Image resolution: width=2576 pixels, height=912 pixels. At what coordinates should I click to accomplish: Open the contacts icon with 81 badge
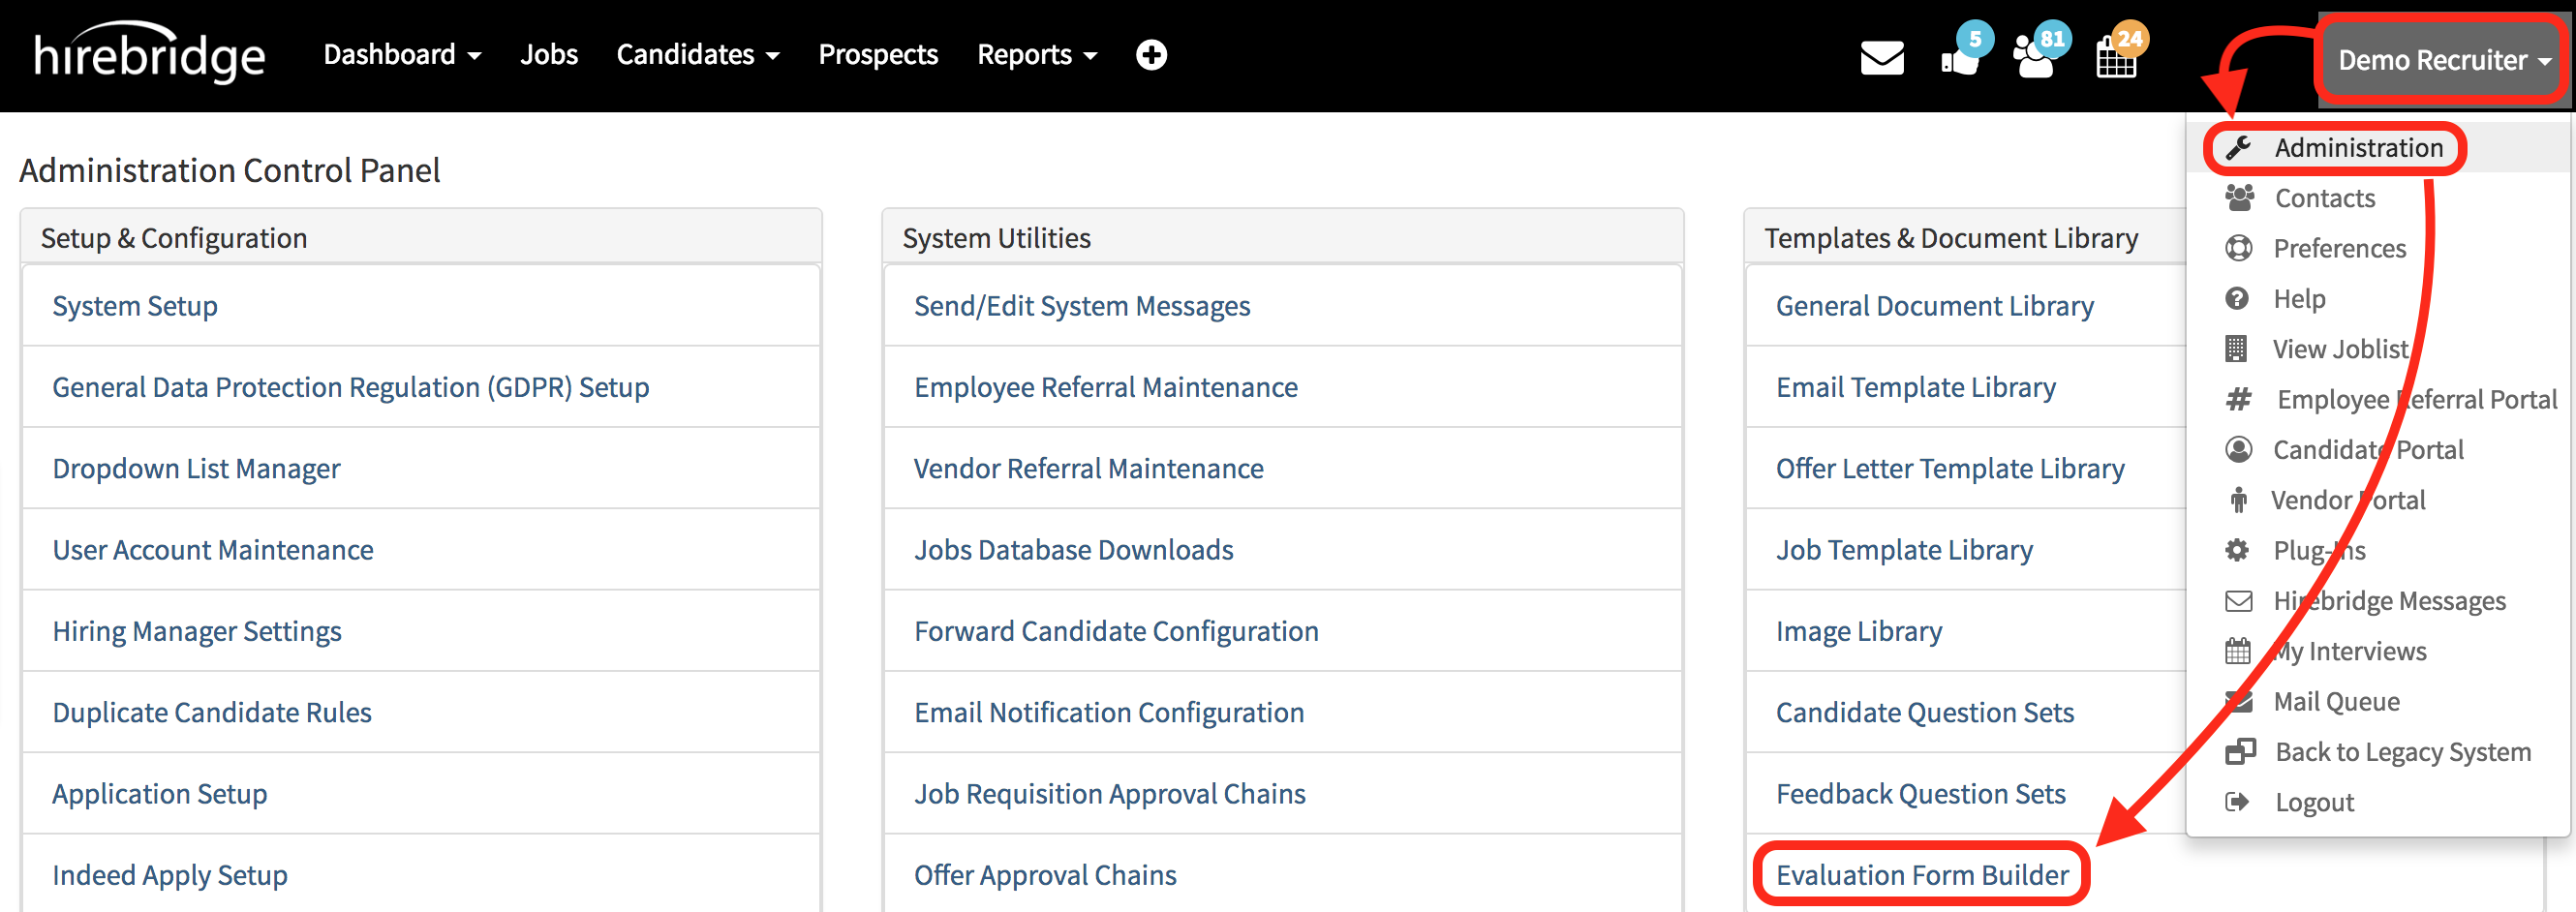(2034, 58)
